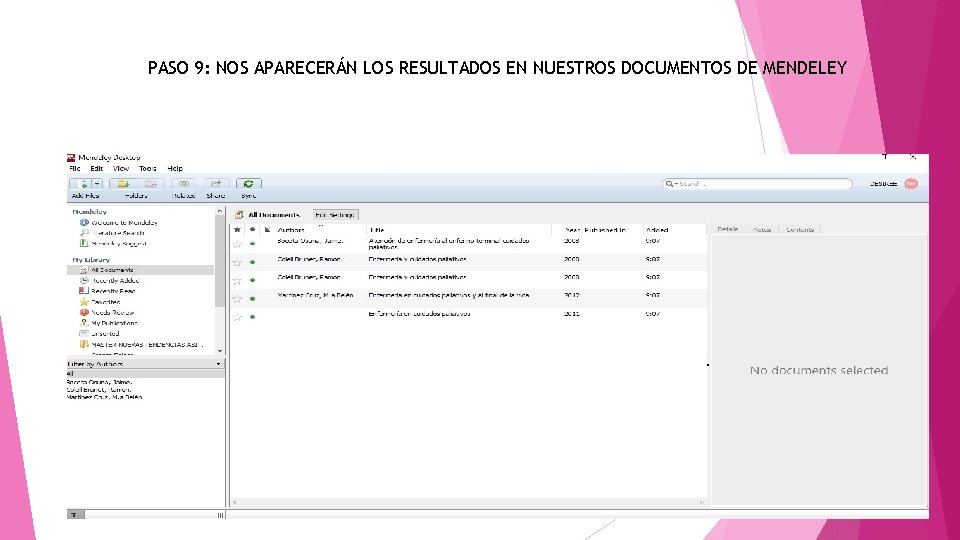Click the Create Folder toolbar icon
960x540 pixels.
click(123, 184)
